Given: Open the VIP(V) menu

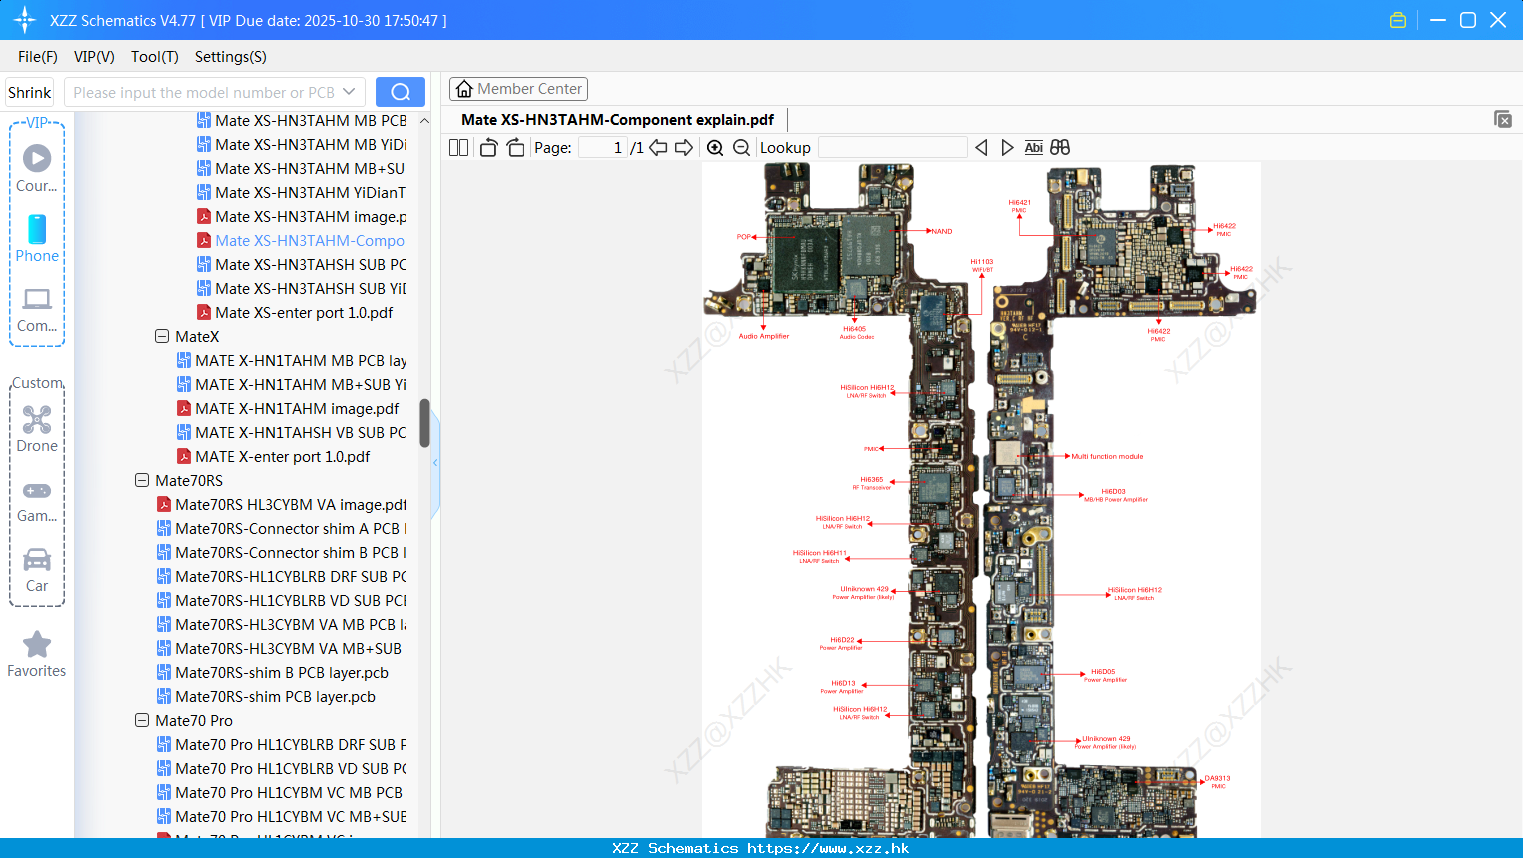Looking at the screenshot, I should point(94,57).
